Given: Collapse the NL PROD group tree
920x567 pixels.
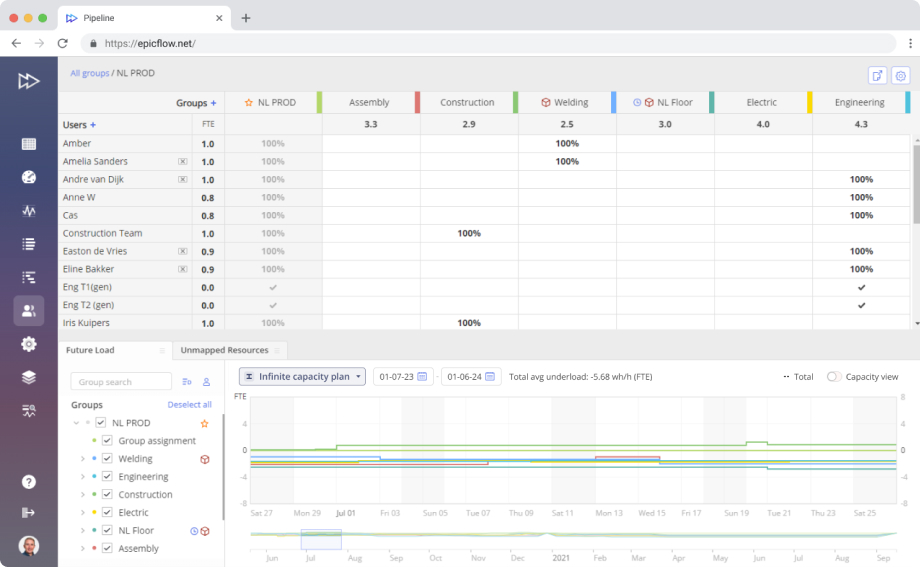Looking at the screenshot, I should pos(76,423).
